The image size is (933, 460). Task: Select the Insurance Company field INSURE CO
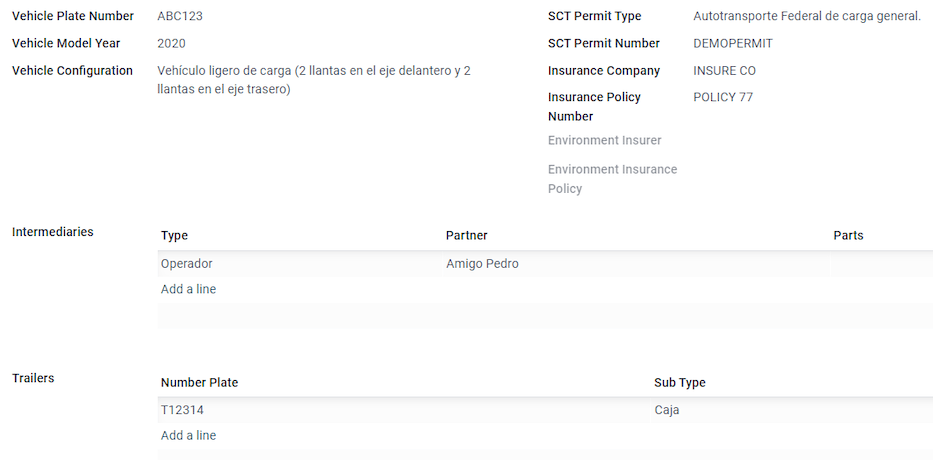tap(725, 71)
